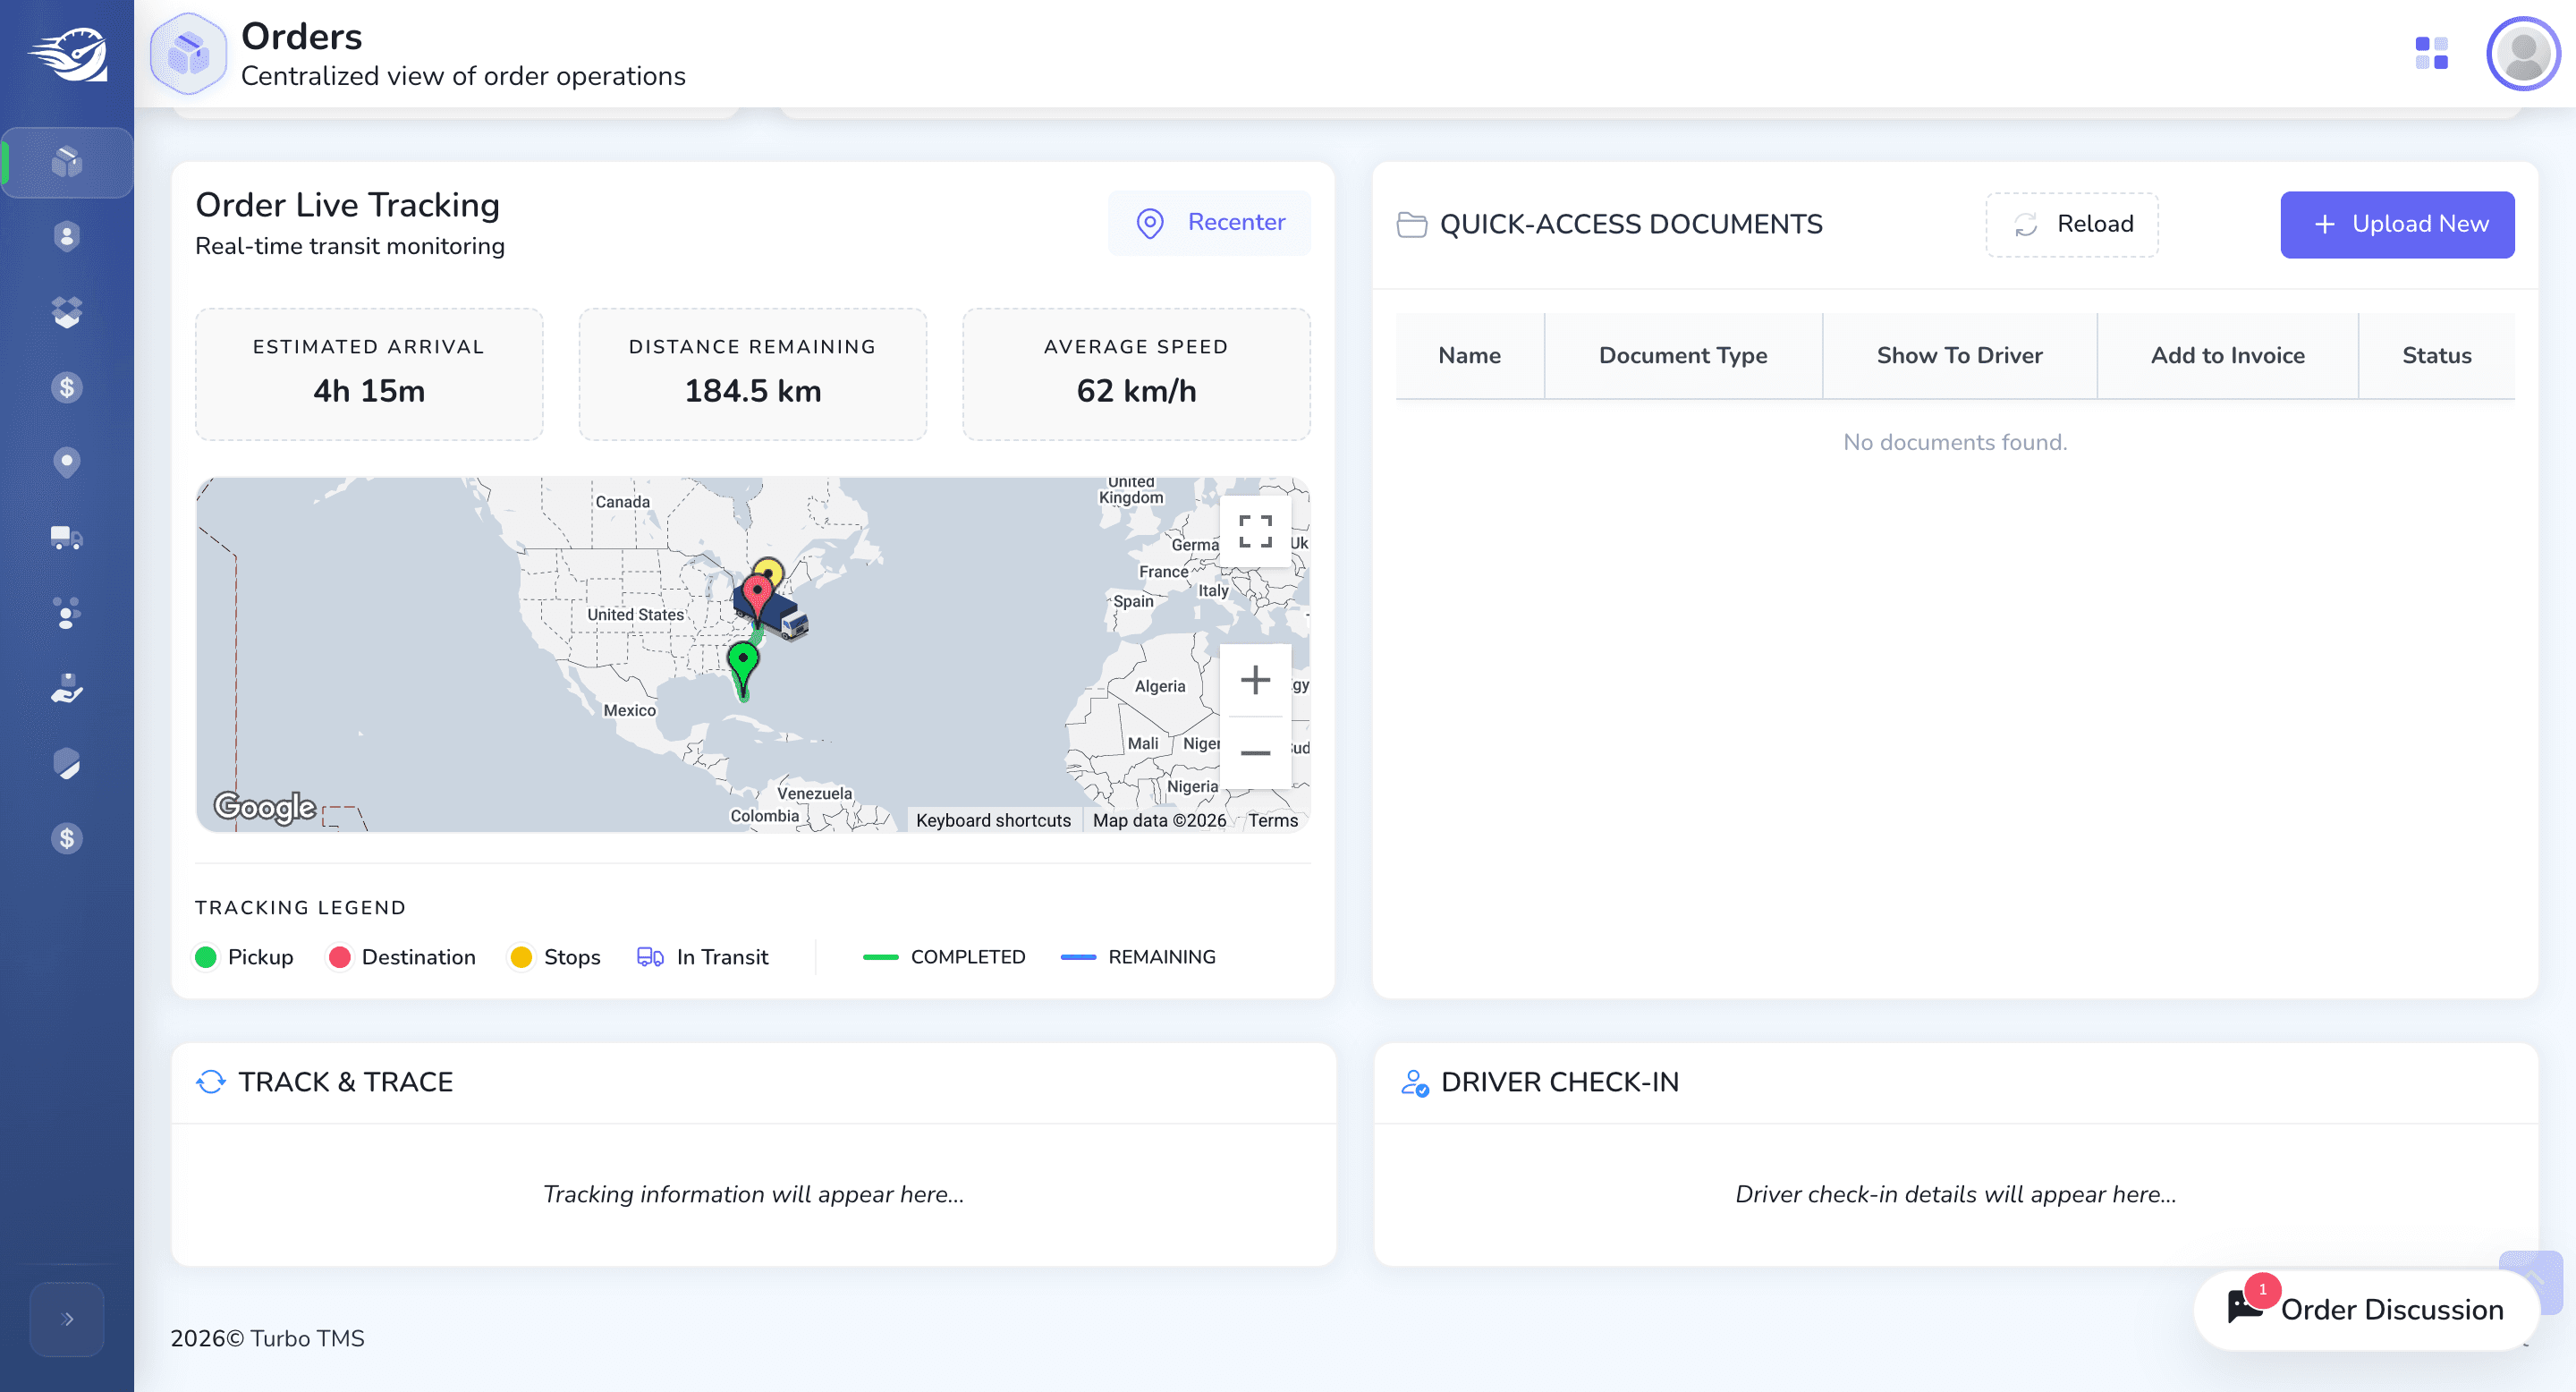Click the Orders cube icon next to the page title

tap(188, 53)
